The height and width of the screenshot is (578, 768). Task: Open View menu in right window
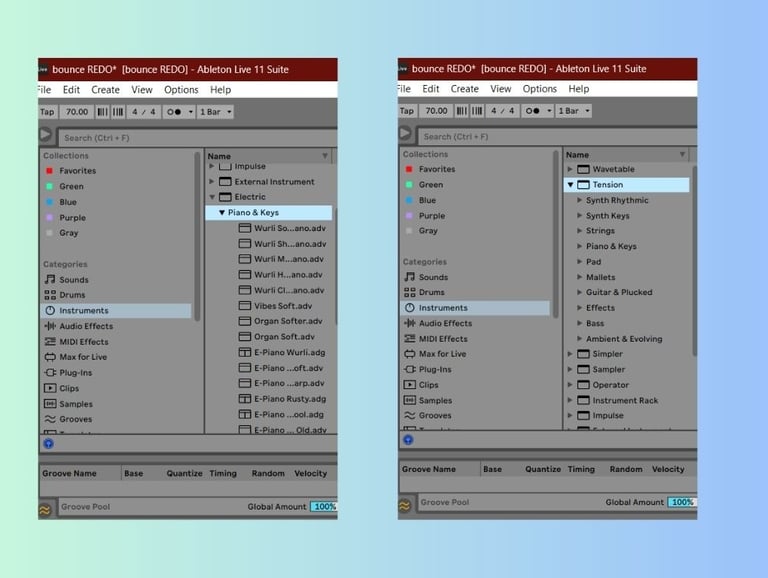click(x=501, y=89)
